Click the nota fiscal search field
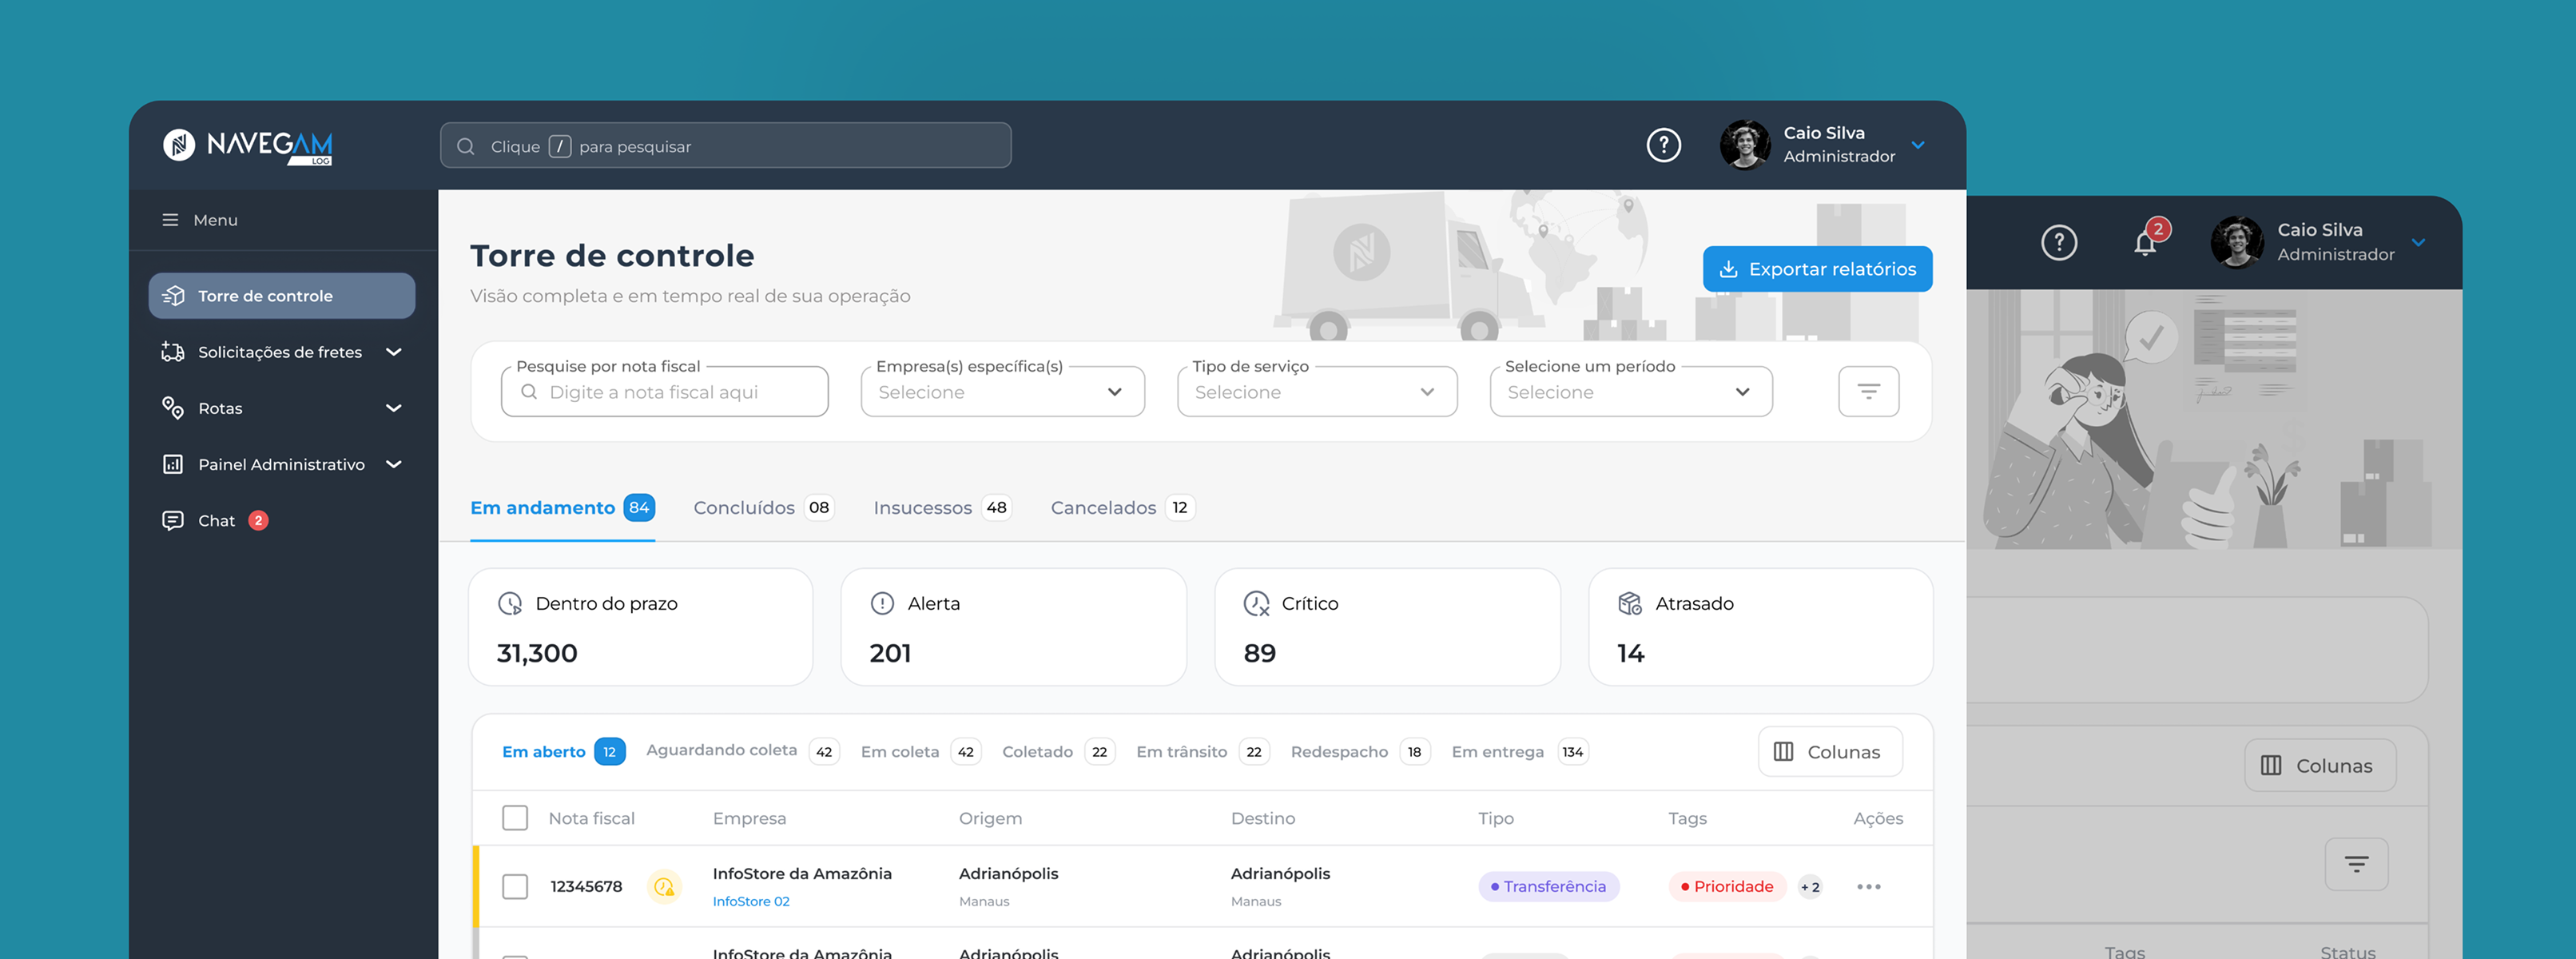 [x=665, y=392]
